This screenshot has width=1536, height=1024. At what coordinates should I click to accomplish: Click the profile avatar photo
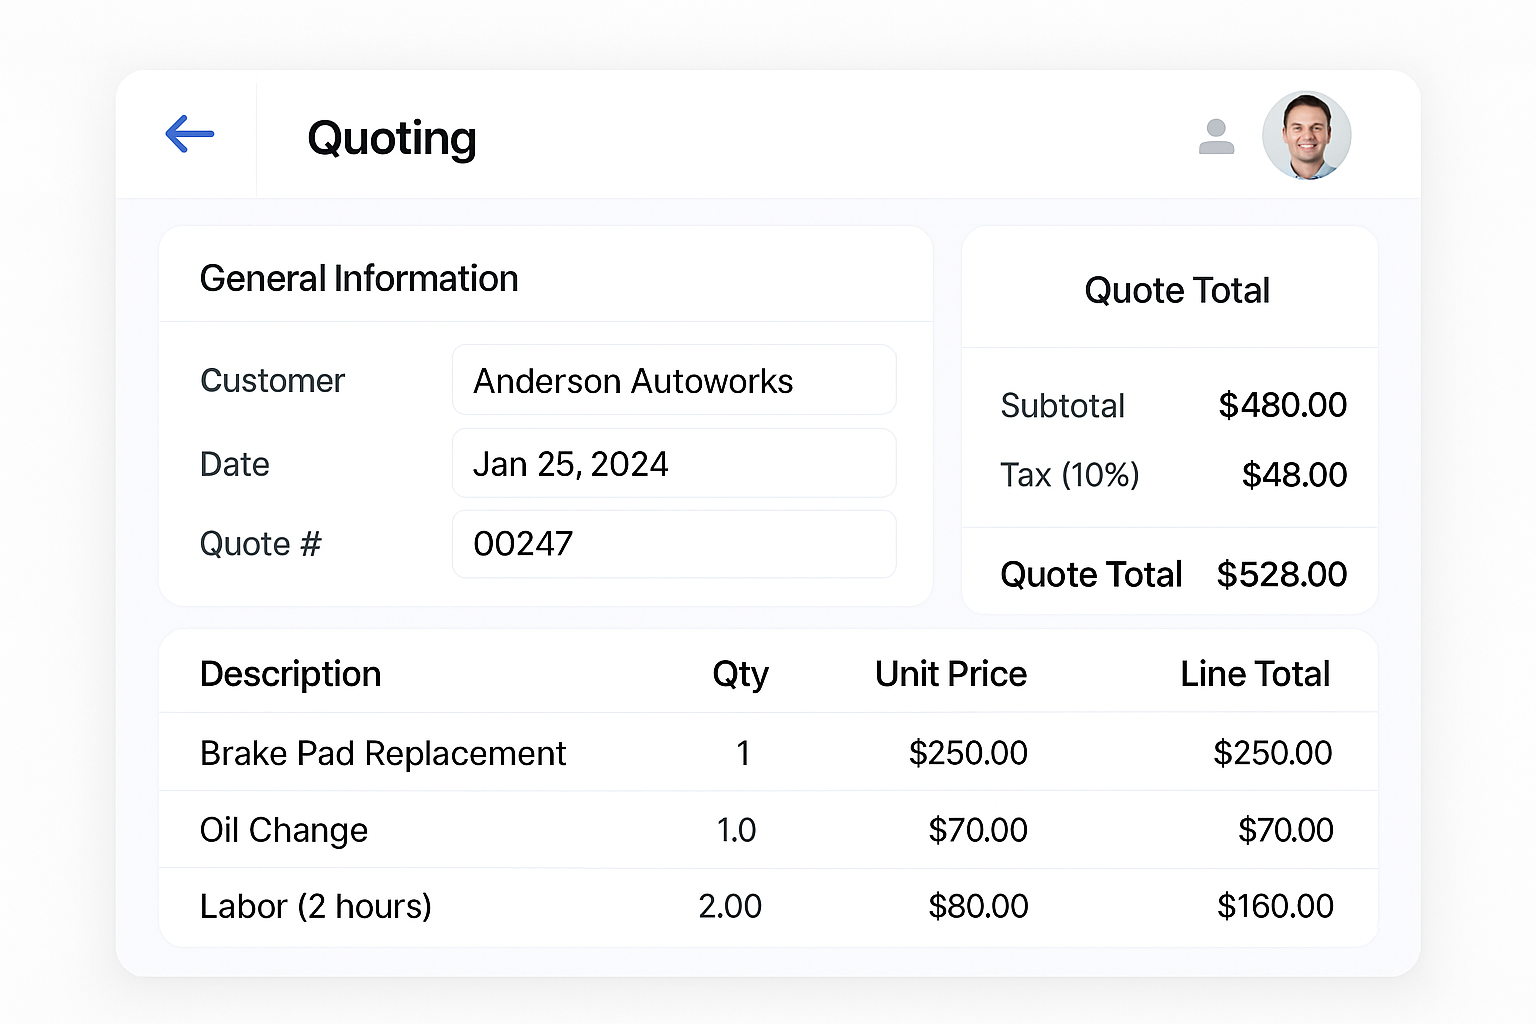[1306, 135]
